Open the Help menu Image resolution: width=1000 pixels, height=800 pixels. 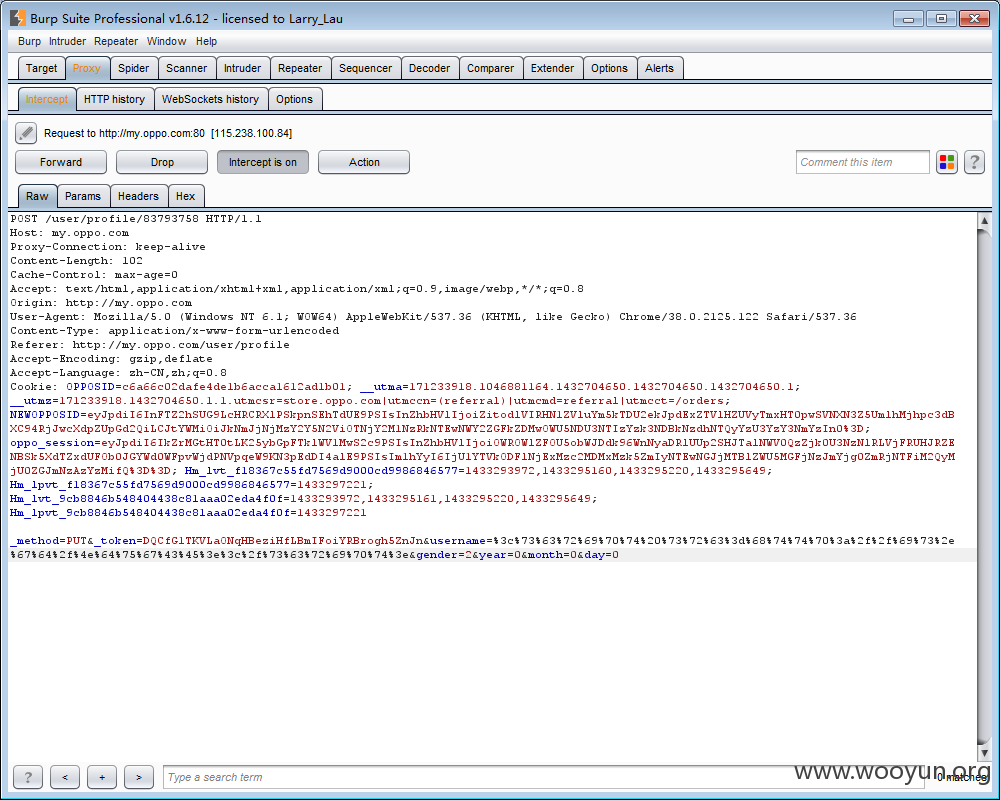tap(206, 41)
